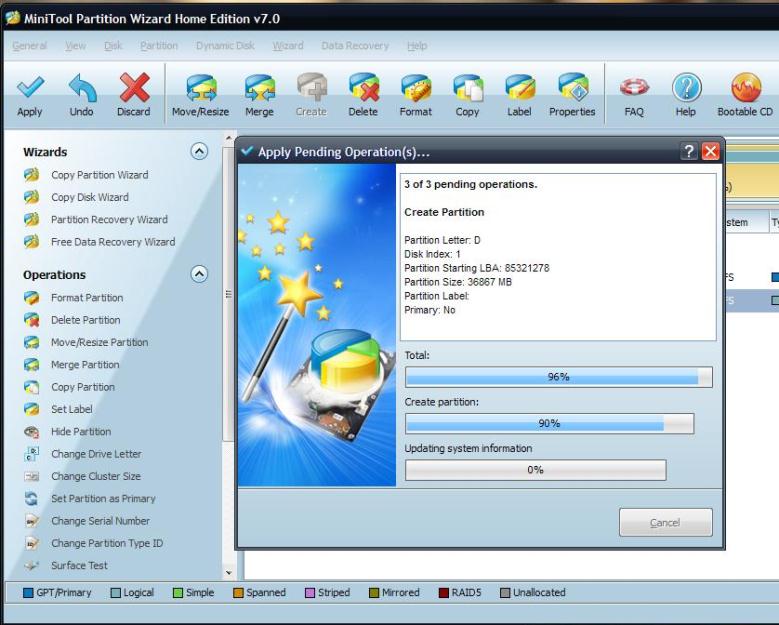Click the Copy toolbar icon
The height and width of the screenshot is (625, 779).
[467, 88]
